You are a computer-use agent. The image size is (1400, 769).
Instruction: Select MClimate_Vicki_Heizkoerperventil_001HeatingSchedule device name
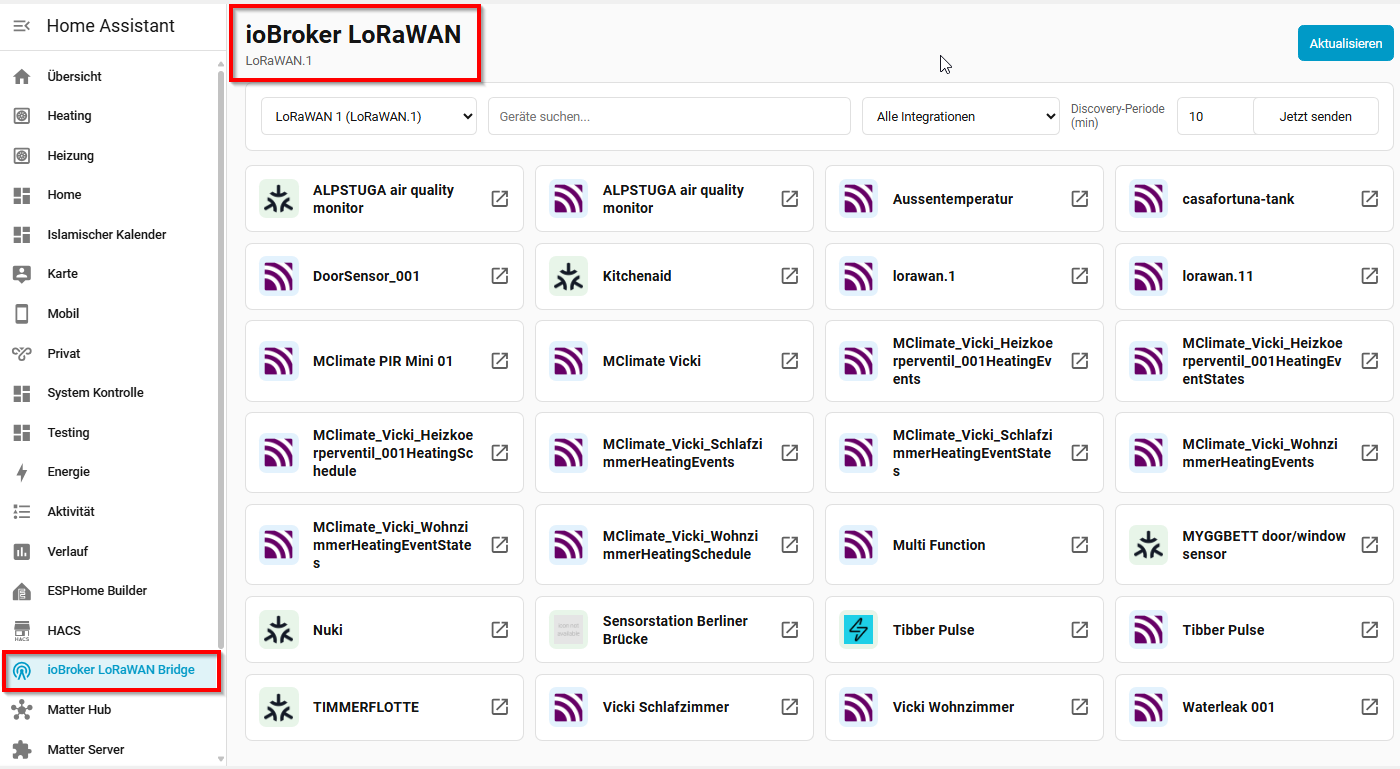click(393, 453)
